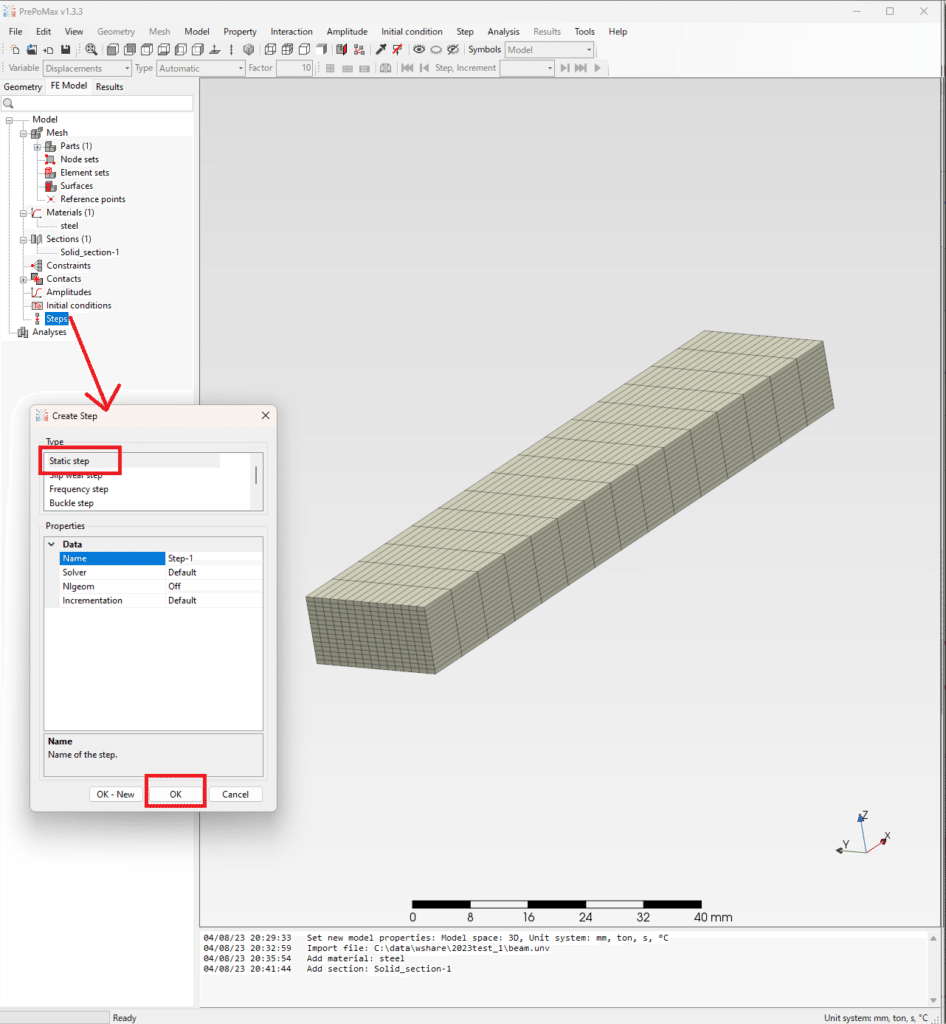Click the model tree search field
Screen dimensions: 946x1024
pyautogui.click(x=97, y=103)
